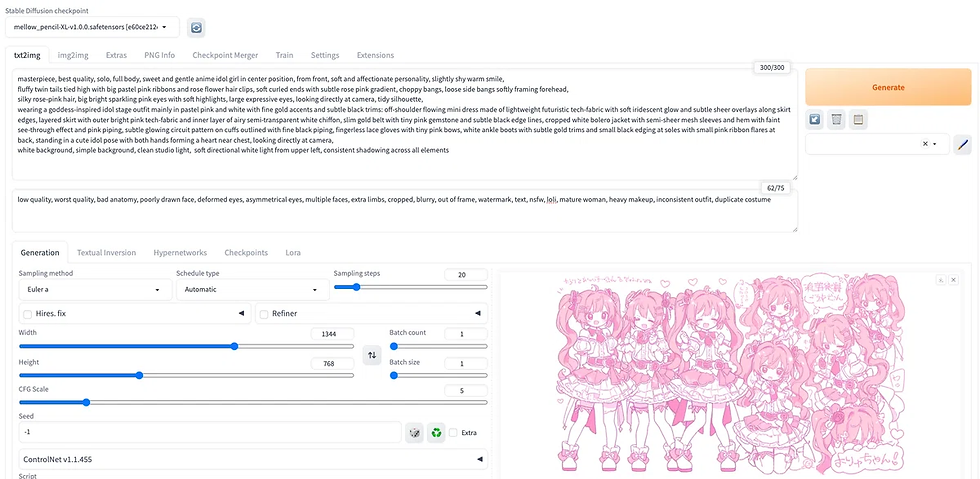This screenshot has height=479, width=980.
Task: Adjust the CFG Scale slider
Action: pos(253,402)
